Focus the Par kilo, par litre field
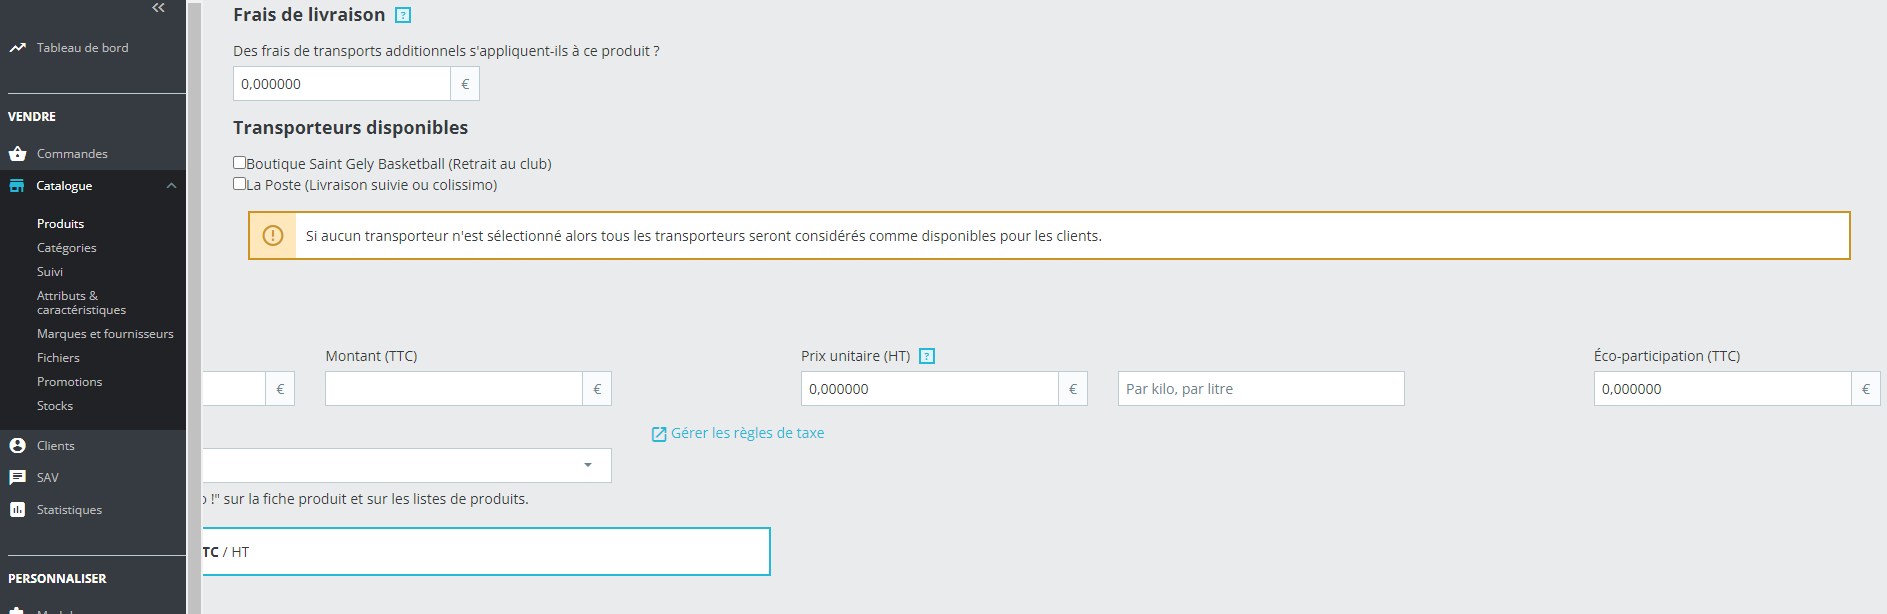The image size is (1887, 614). (1260, 389)
